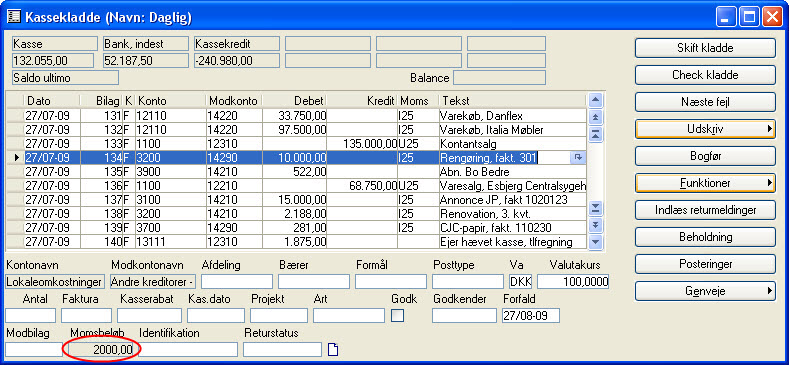Click the document icon beside Returstatus
Screen dimensions: 789x365
[332, 349]
